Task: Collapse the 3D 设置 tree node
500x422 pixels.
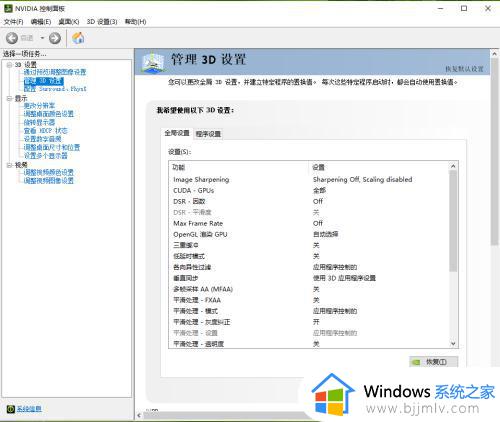Action: pos(9,65)
